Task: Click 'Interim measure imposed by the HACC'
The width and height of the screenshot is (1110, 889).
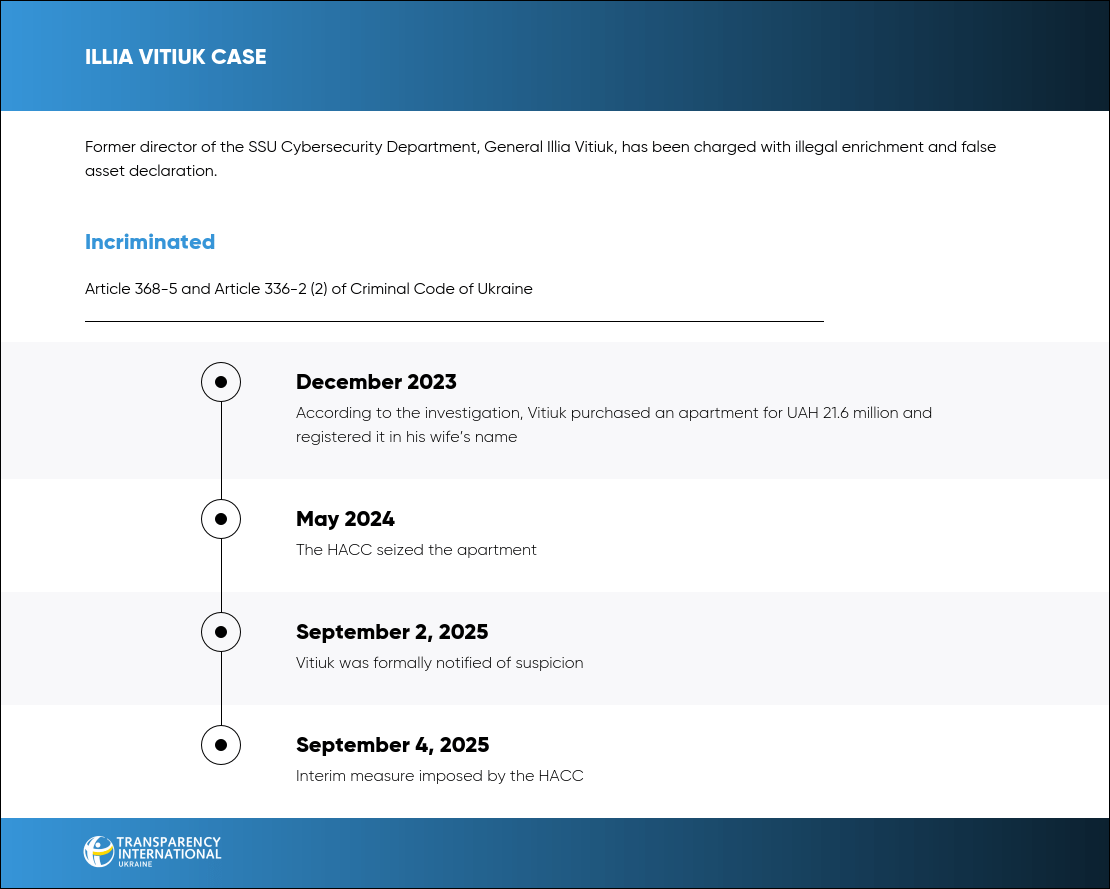Action: click(x=439, y=776)
